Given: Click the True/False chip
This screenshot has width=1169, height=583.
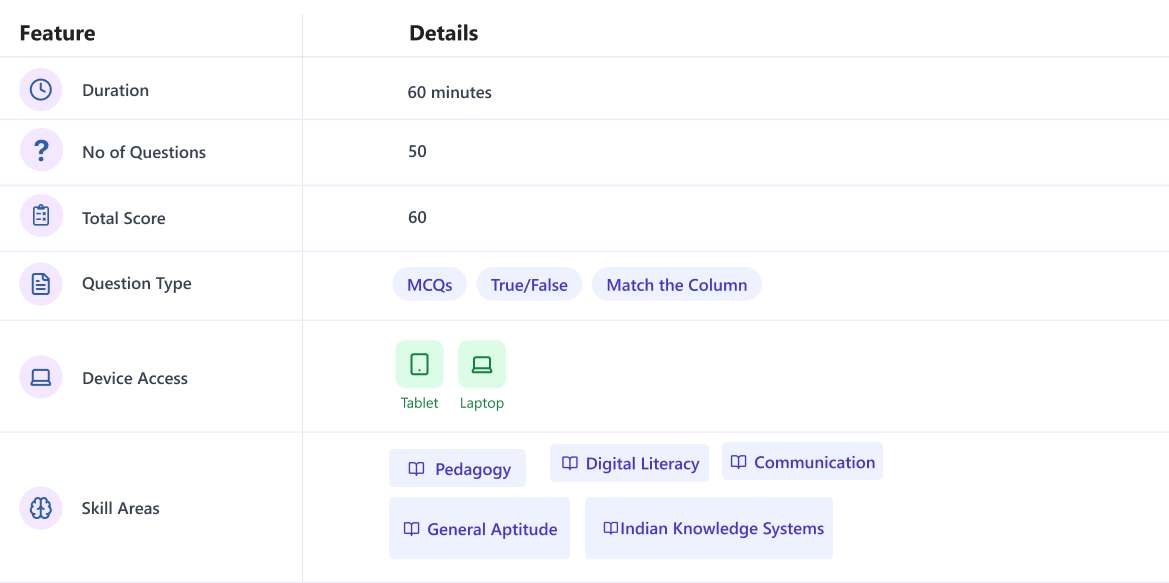Looking at the screenshot, I should (529, 285).
